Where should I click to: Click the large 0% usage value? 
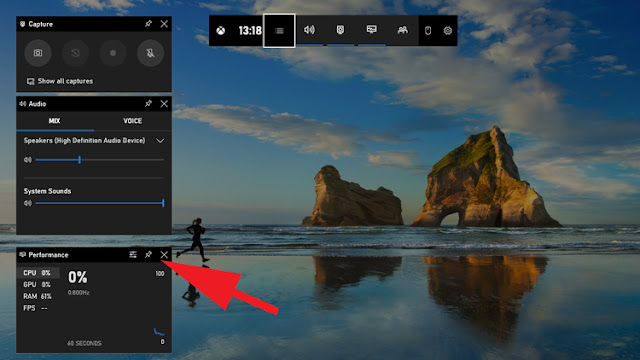point(78,278)
